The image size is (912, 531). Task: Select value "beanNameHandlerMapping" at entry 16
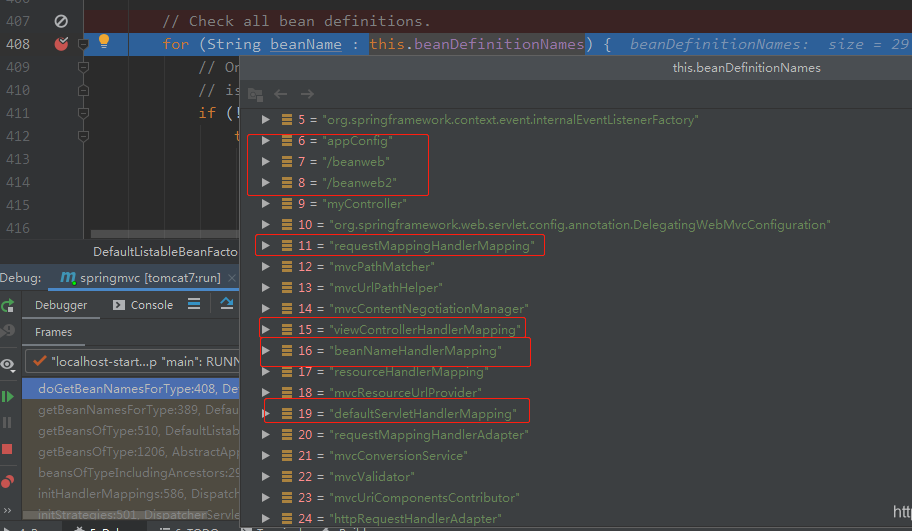pos(416,351)
